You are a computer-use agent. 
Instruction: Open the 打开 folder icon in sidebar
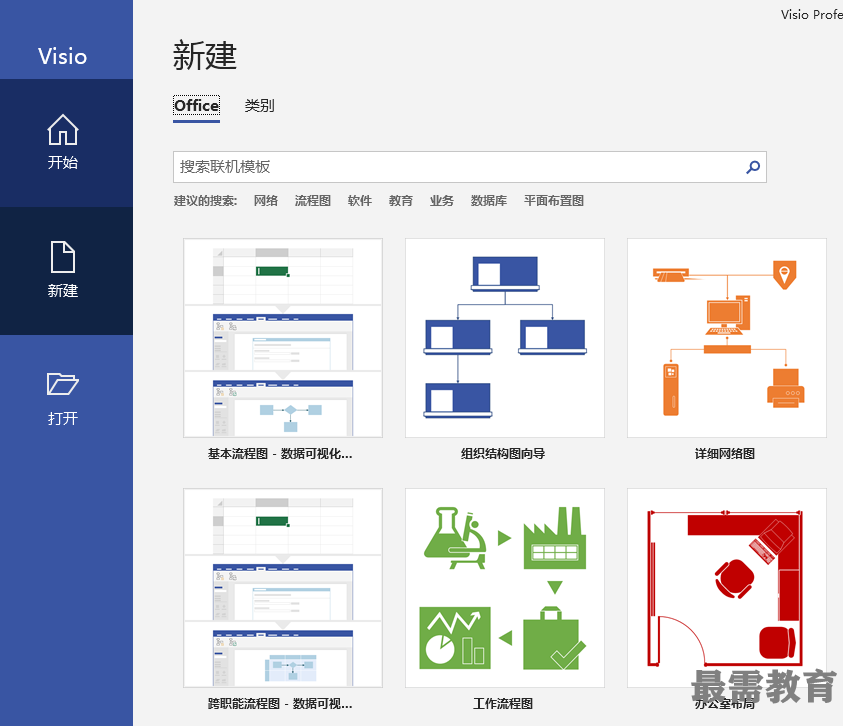pos(63,384)
